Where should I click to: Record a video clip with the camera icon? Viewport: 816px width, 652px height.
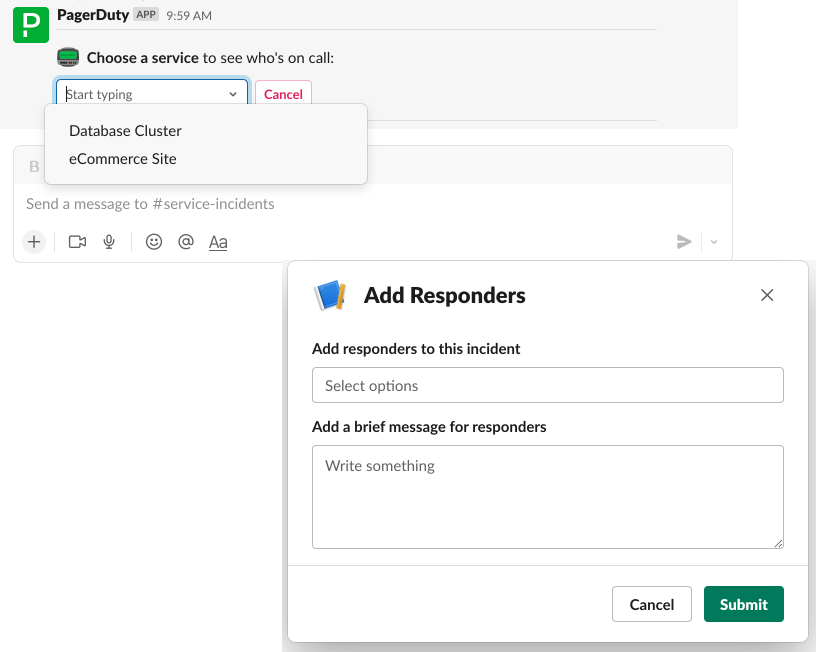(78, 241)
